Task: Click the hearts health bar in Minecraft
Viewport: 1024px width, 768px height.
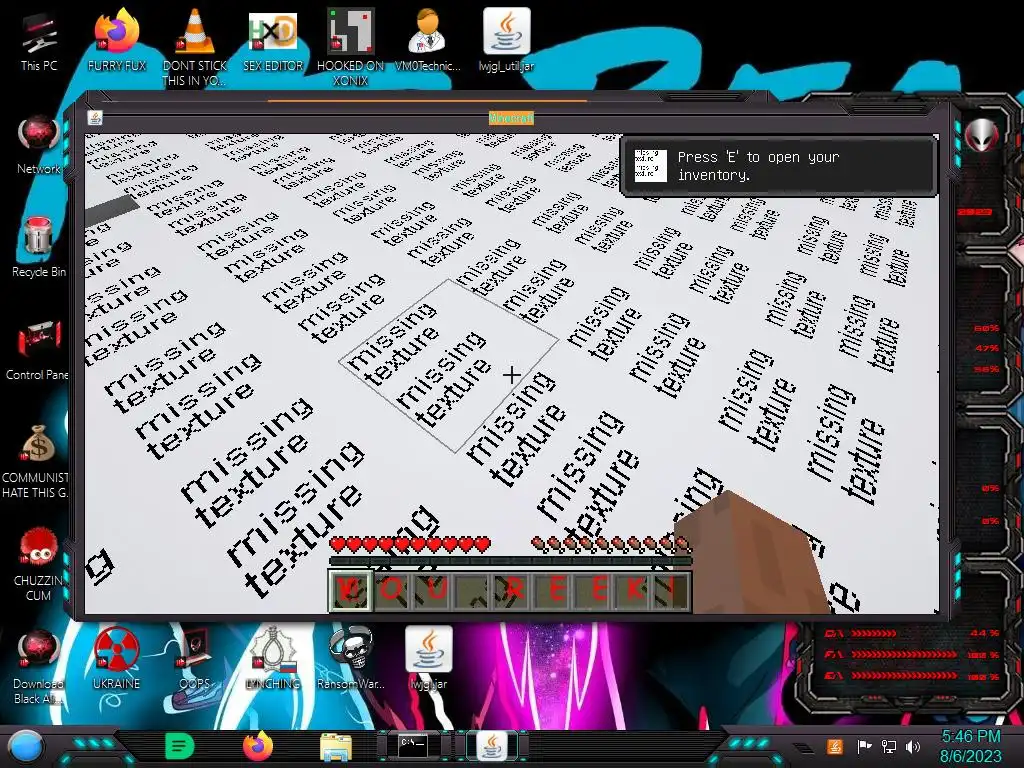Action: click(x=410, y=544)
